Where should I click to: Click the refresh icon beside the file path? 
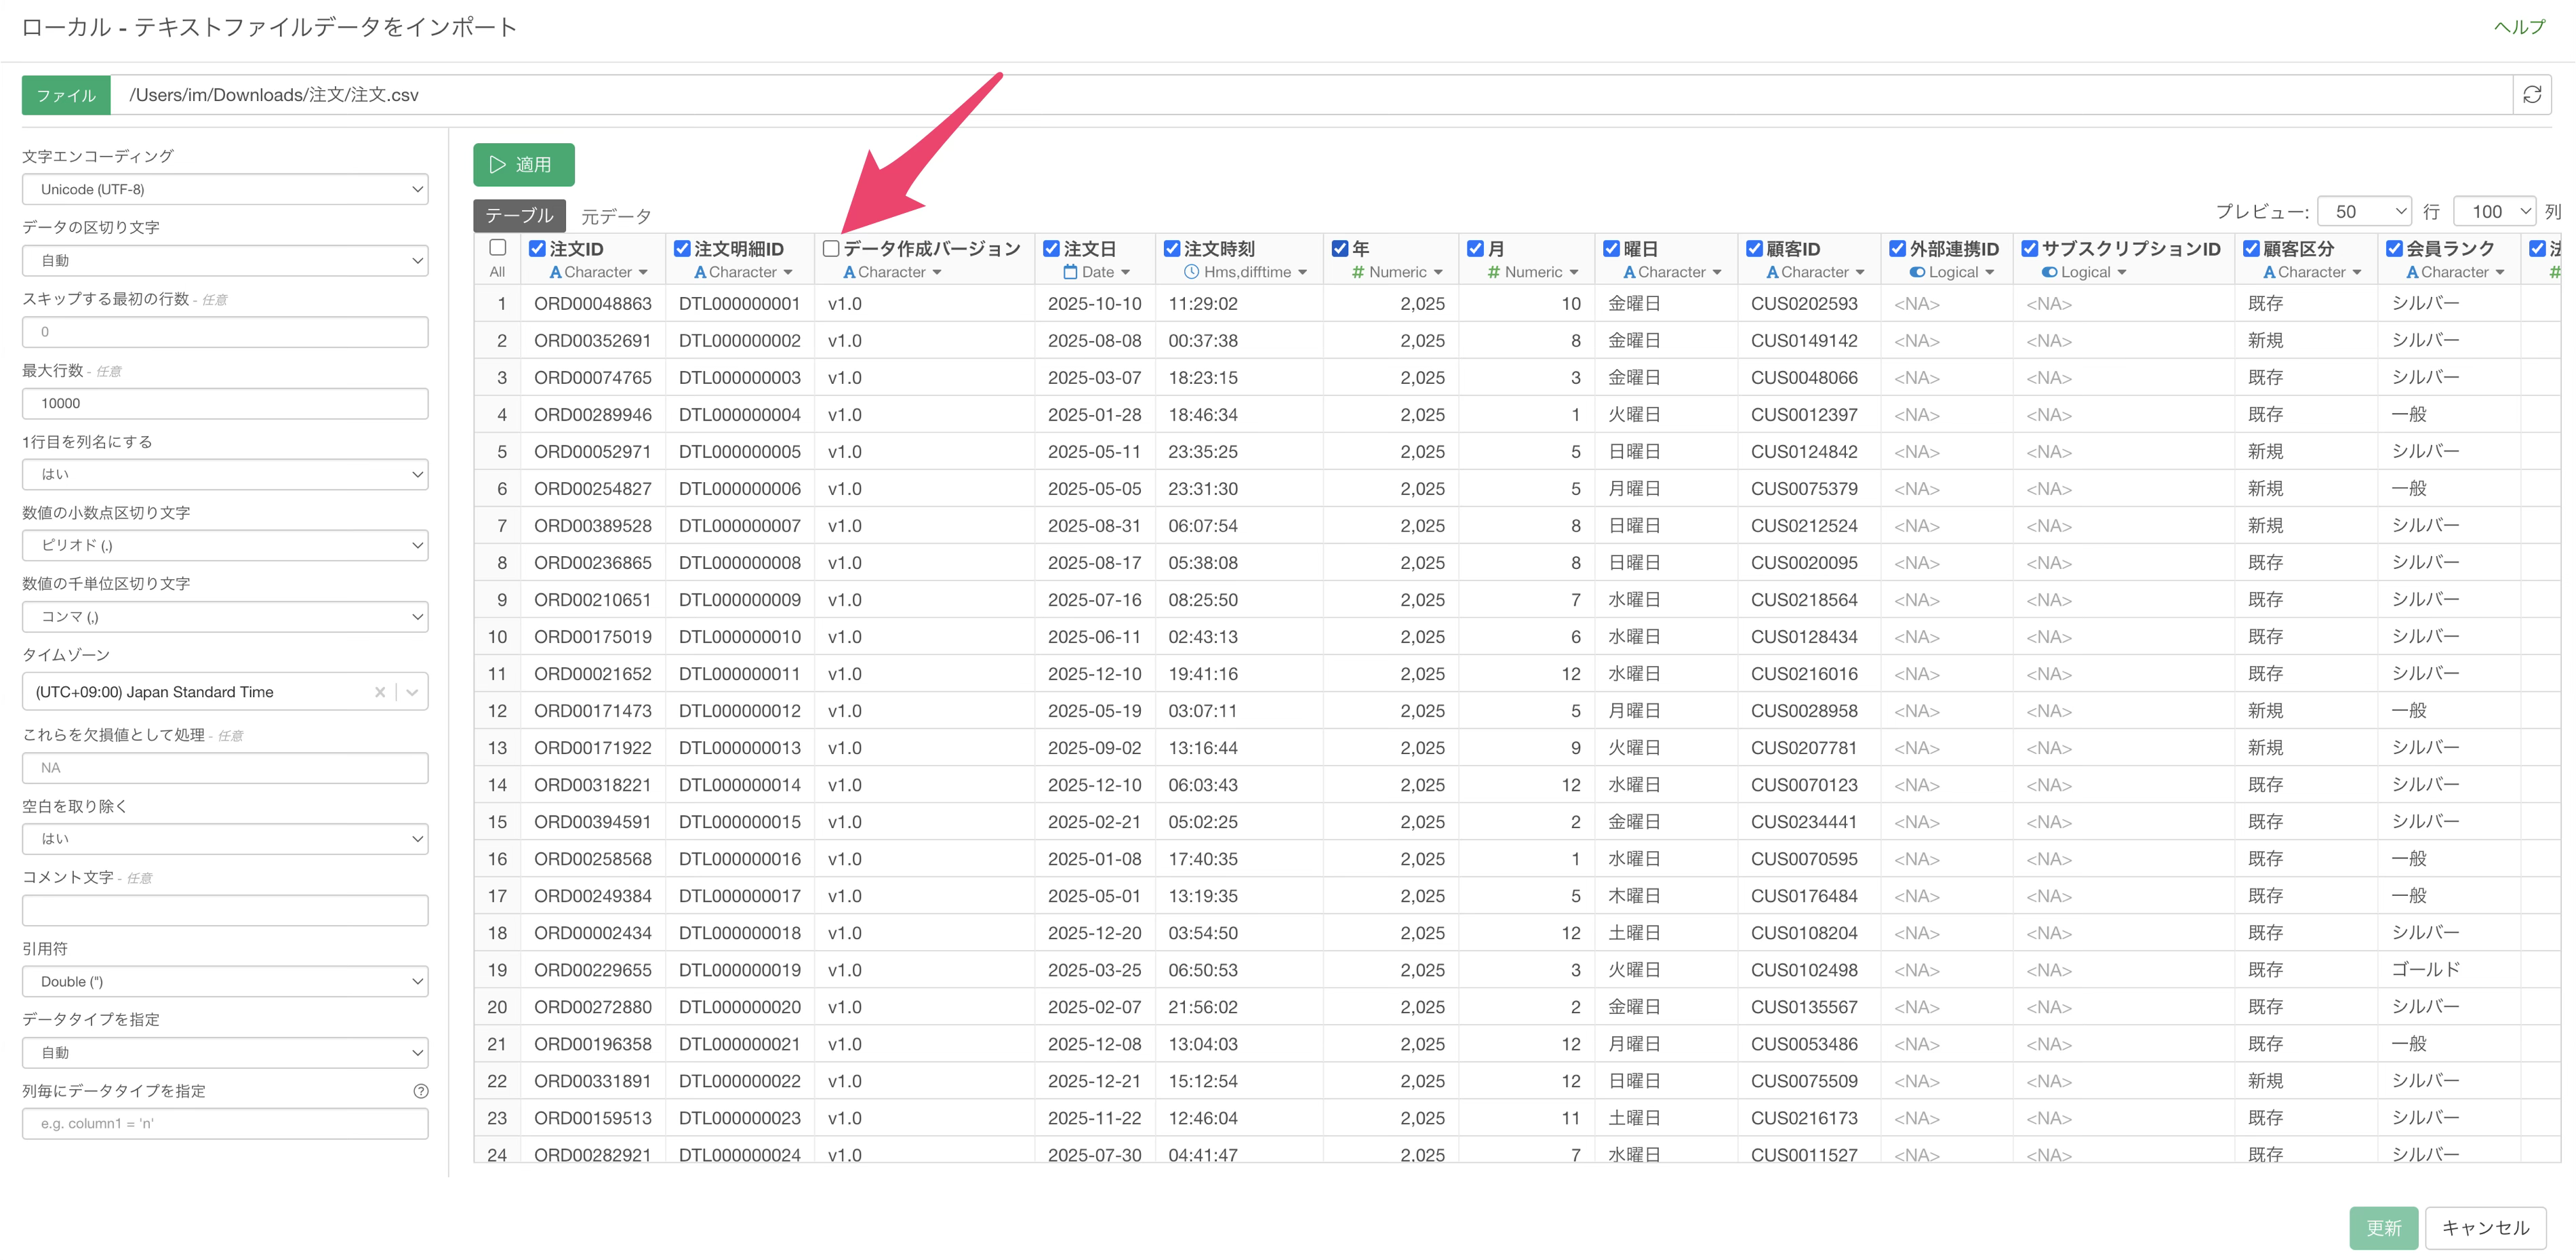coord(2531,95)
